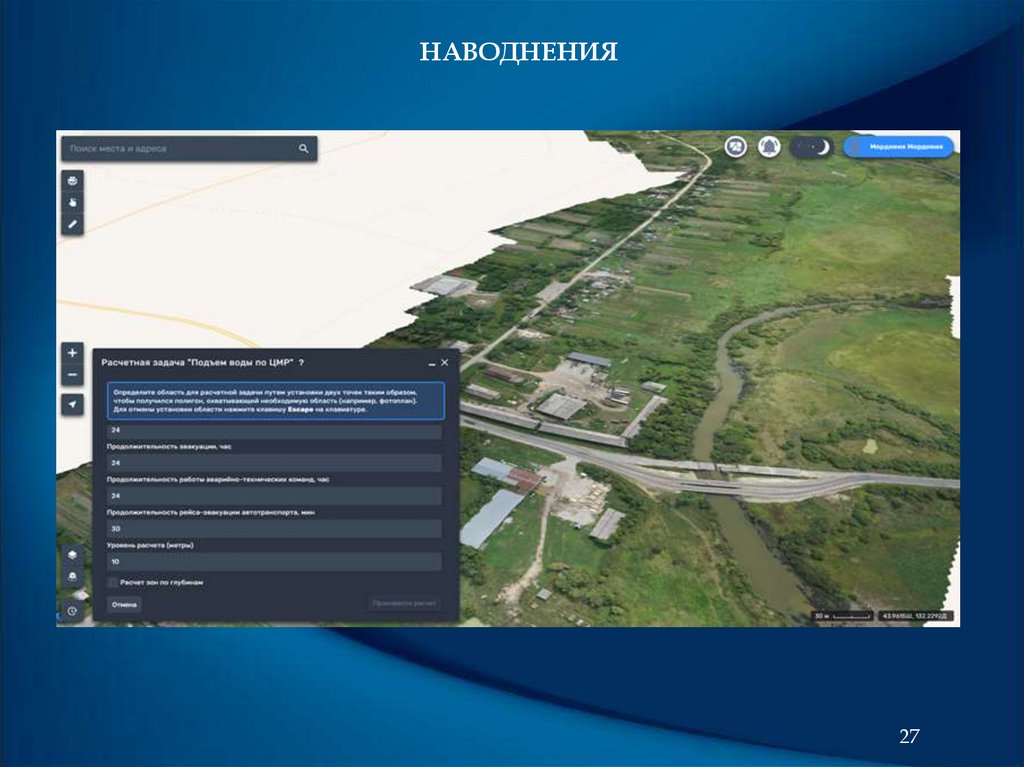The height and width of the screenshot is (767, 1024).
Task: Click the help question mark in panel title
Action: click(x=301, y=362)
